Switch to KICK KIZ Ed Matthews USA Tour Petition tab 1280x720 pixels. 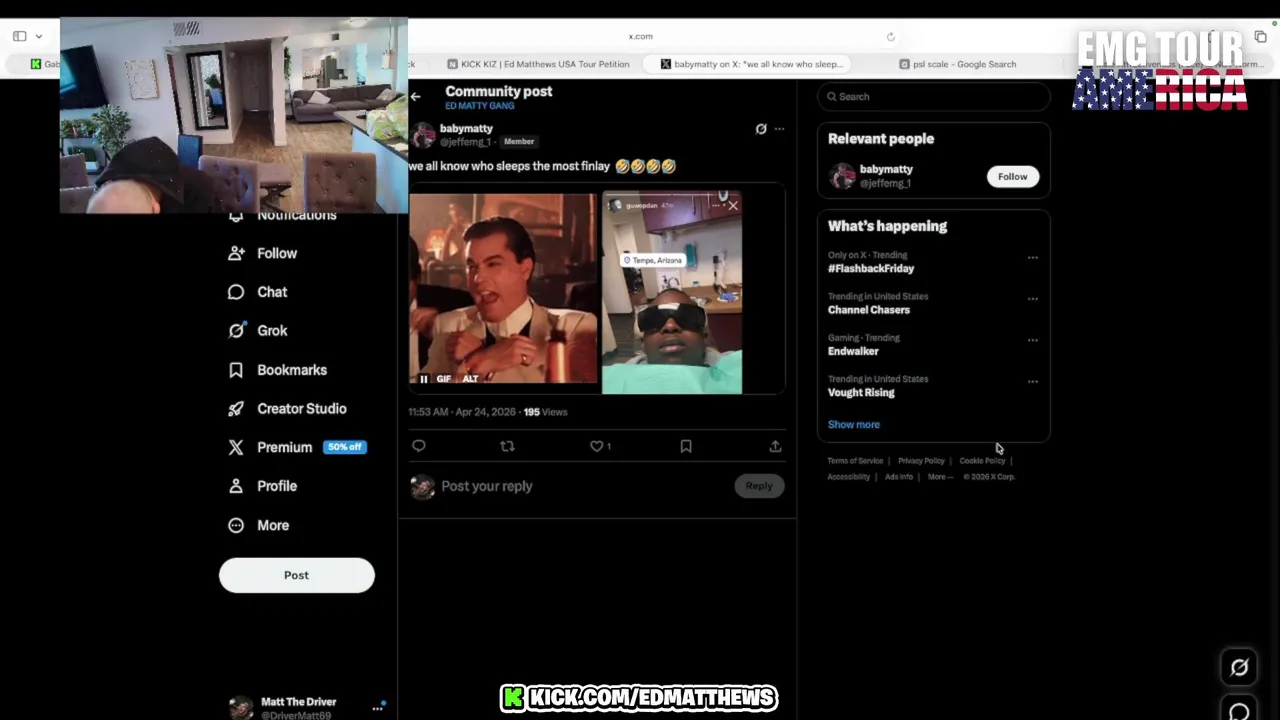(539, 64)
